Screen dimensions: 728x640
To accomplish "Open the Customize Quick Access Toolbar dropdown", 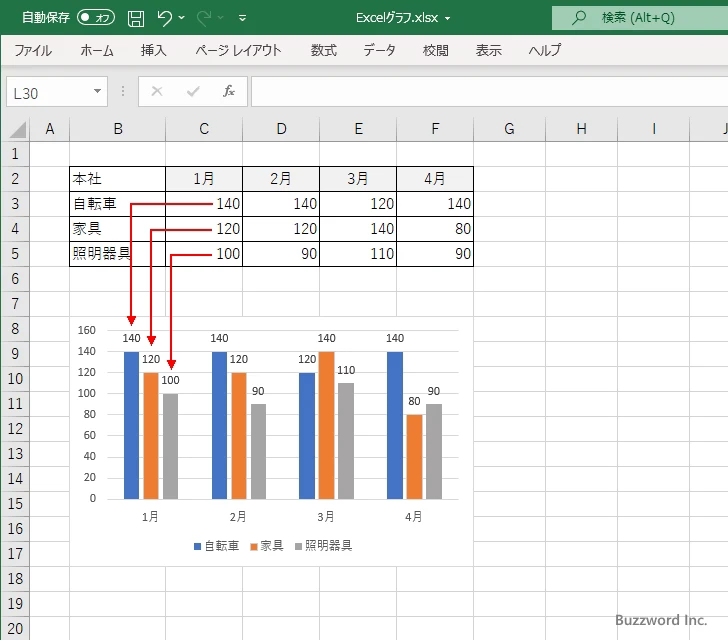I will click(x=242, y=18).
